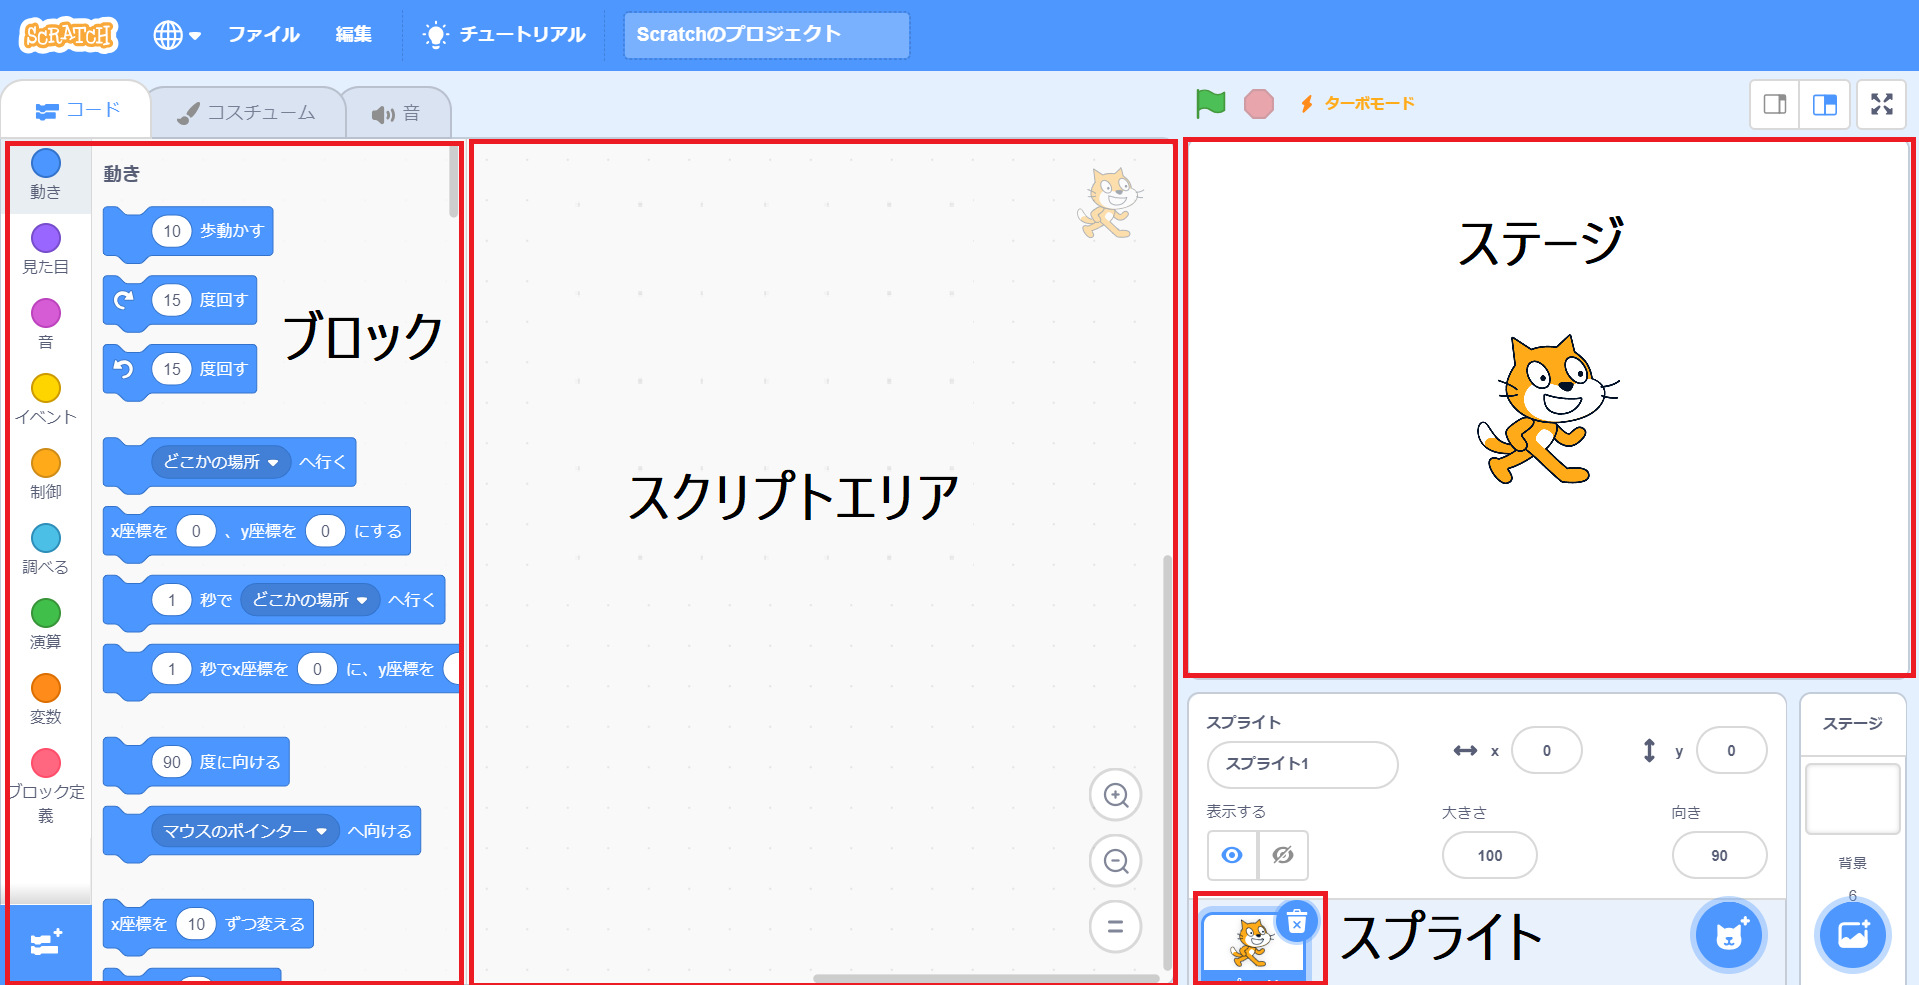The width and height of the screenshot is (1919, 985).
Task: Open the language globe dropdown
Action: coord(177,35)
